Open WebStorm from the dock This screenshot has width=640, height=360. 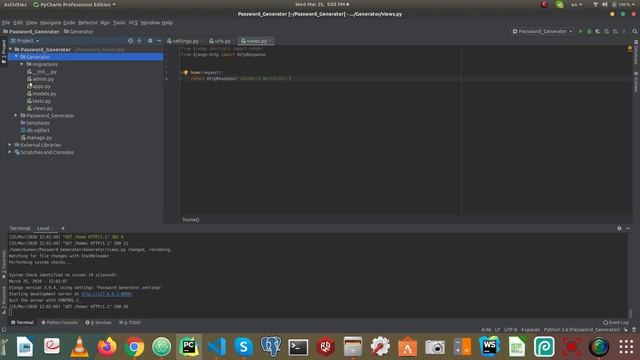[489, 347]
